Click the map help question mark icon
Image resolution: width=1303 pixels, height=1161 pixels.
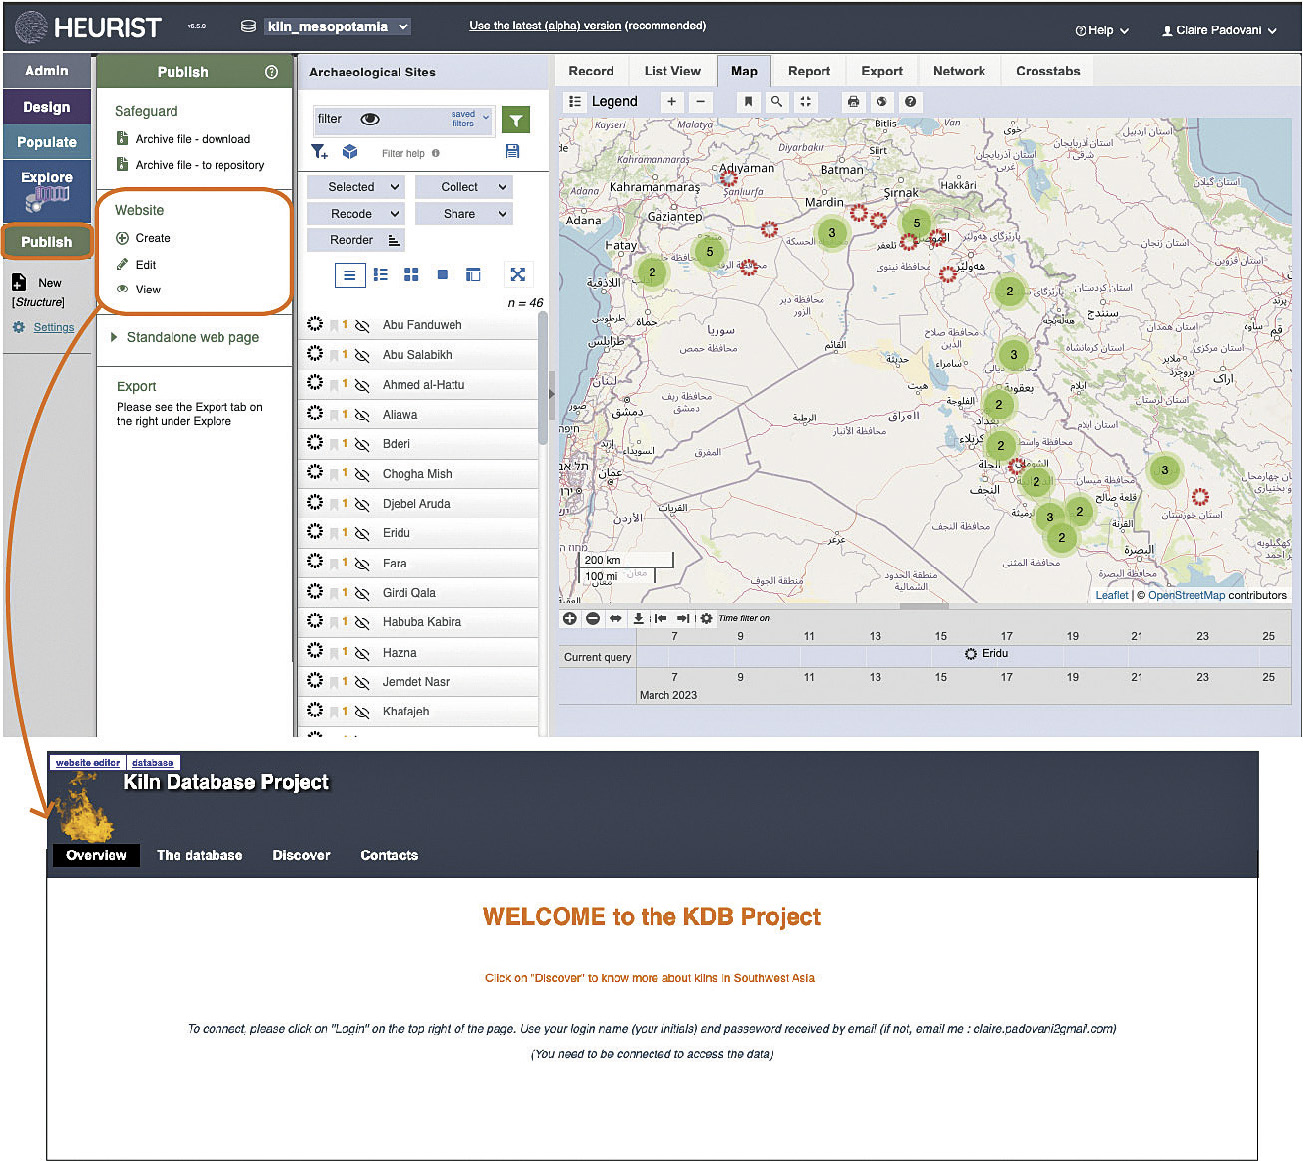tap(910, 101)
